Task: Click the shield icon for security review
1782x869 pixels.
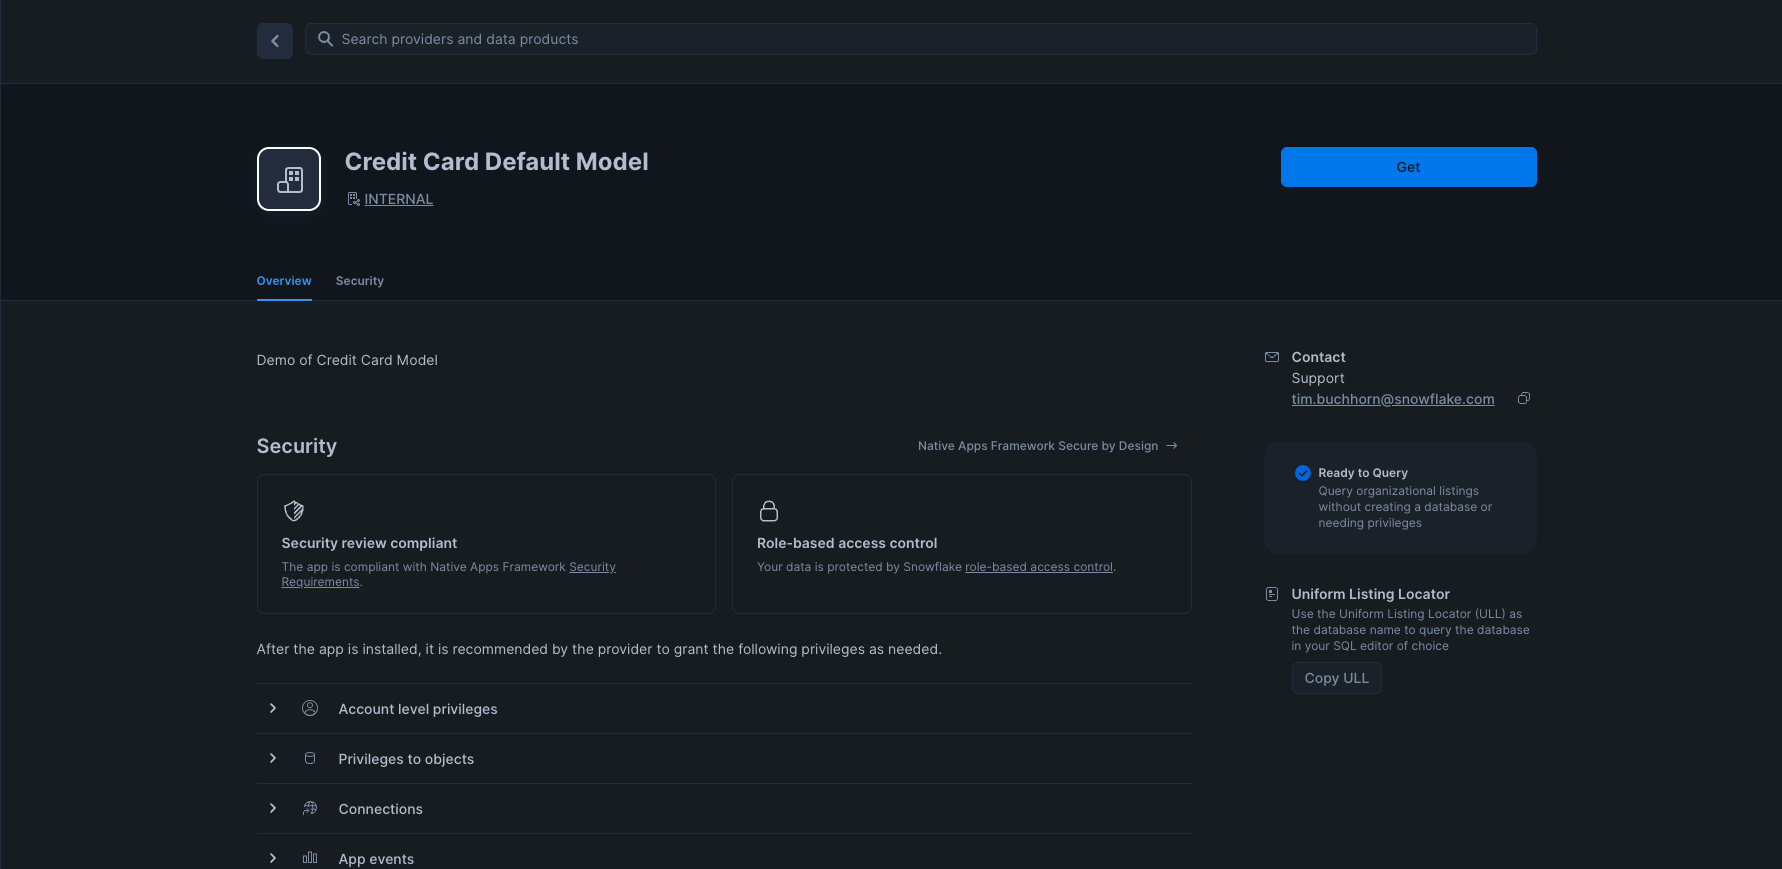Action: pos(294,511)
